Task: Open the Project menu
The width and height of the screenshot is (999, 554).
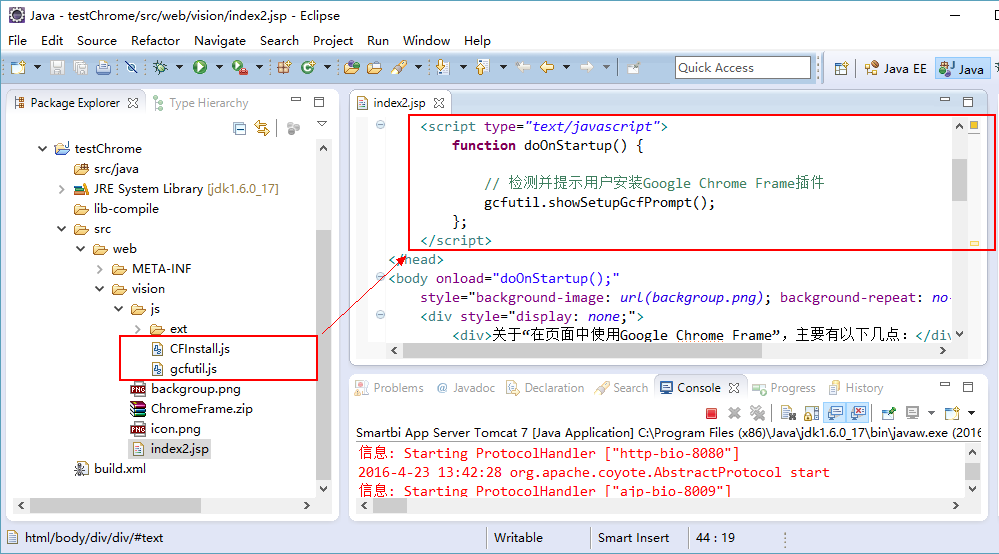Action: pyautogui.click(x=333, y=41)
